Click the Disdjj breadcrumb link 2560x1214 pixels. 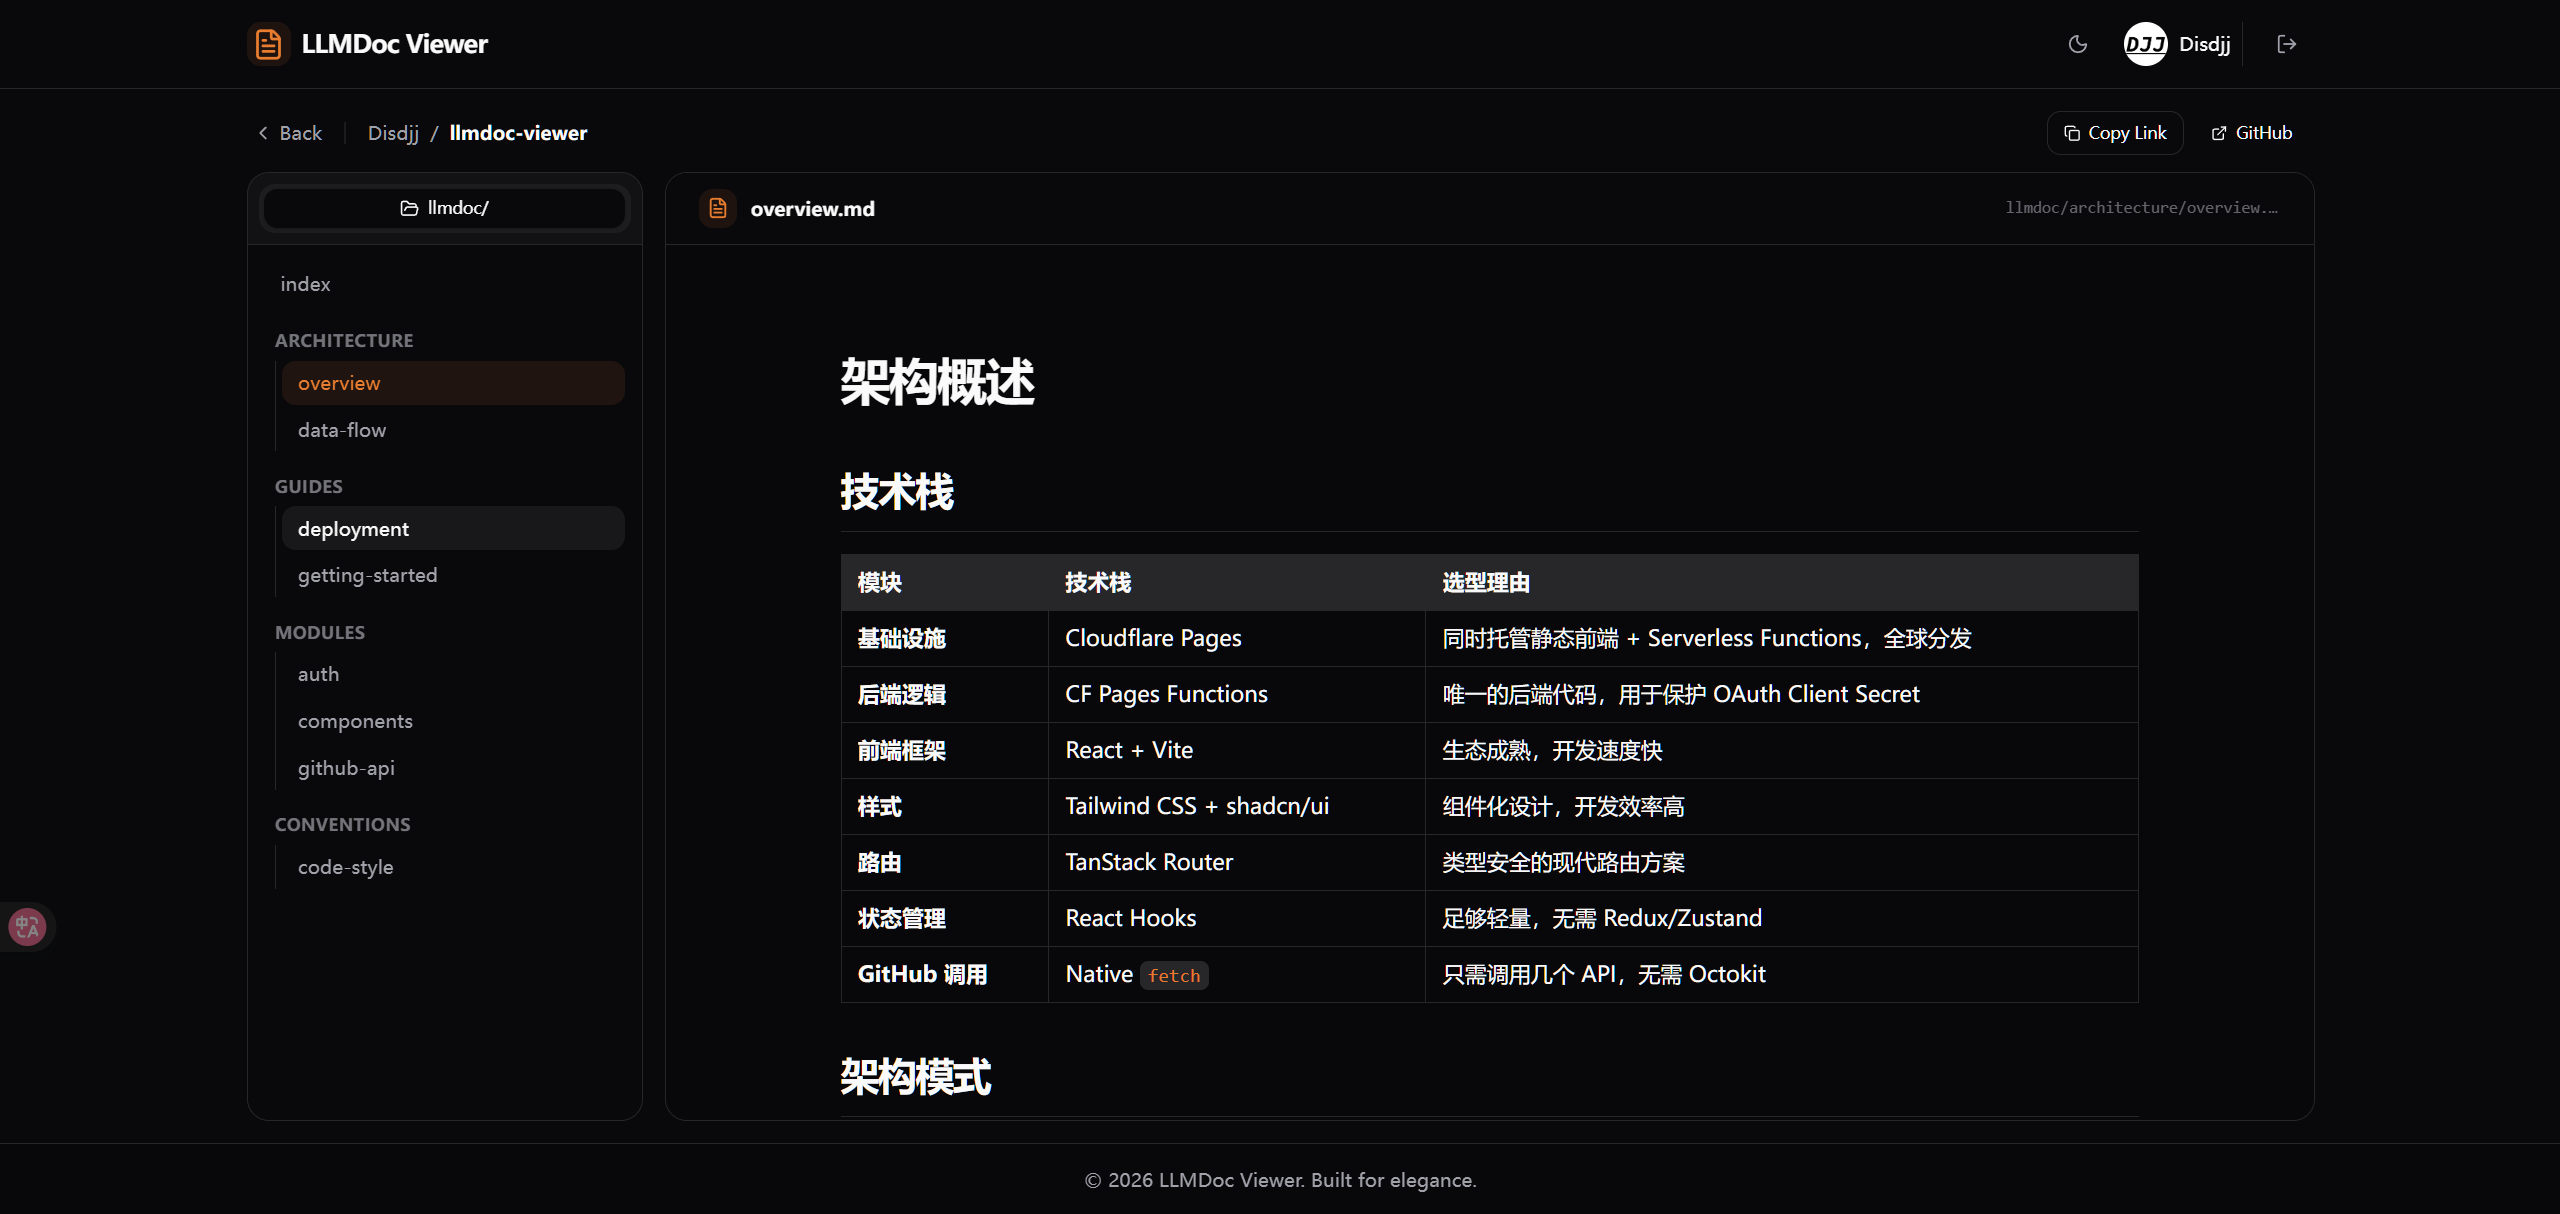(393, 133)
